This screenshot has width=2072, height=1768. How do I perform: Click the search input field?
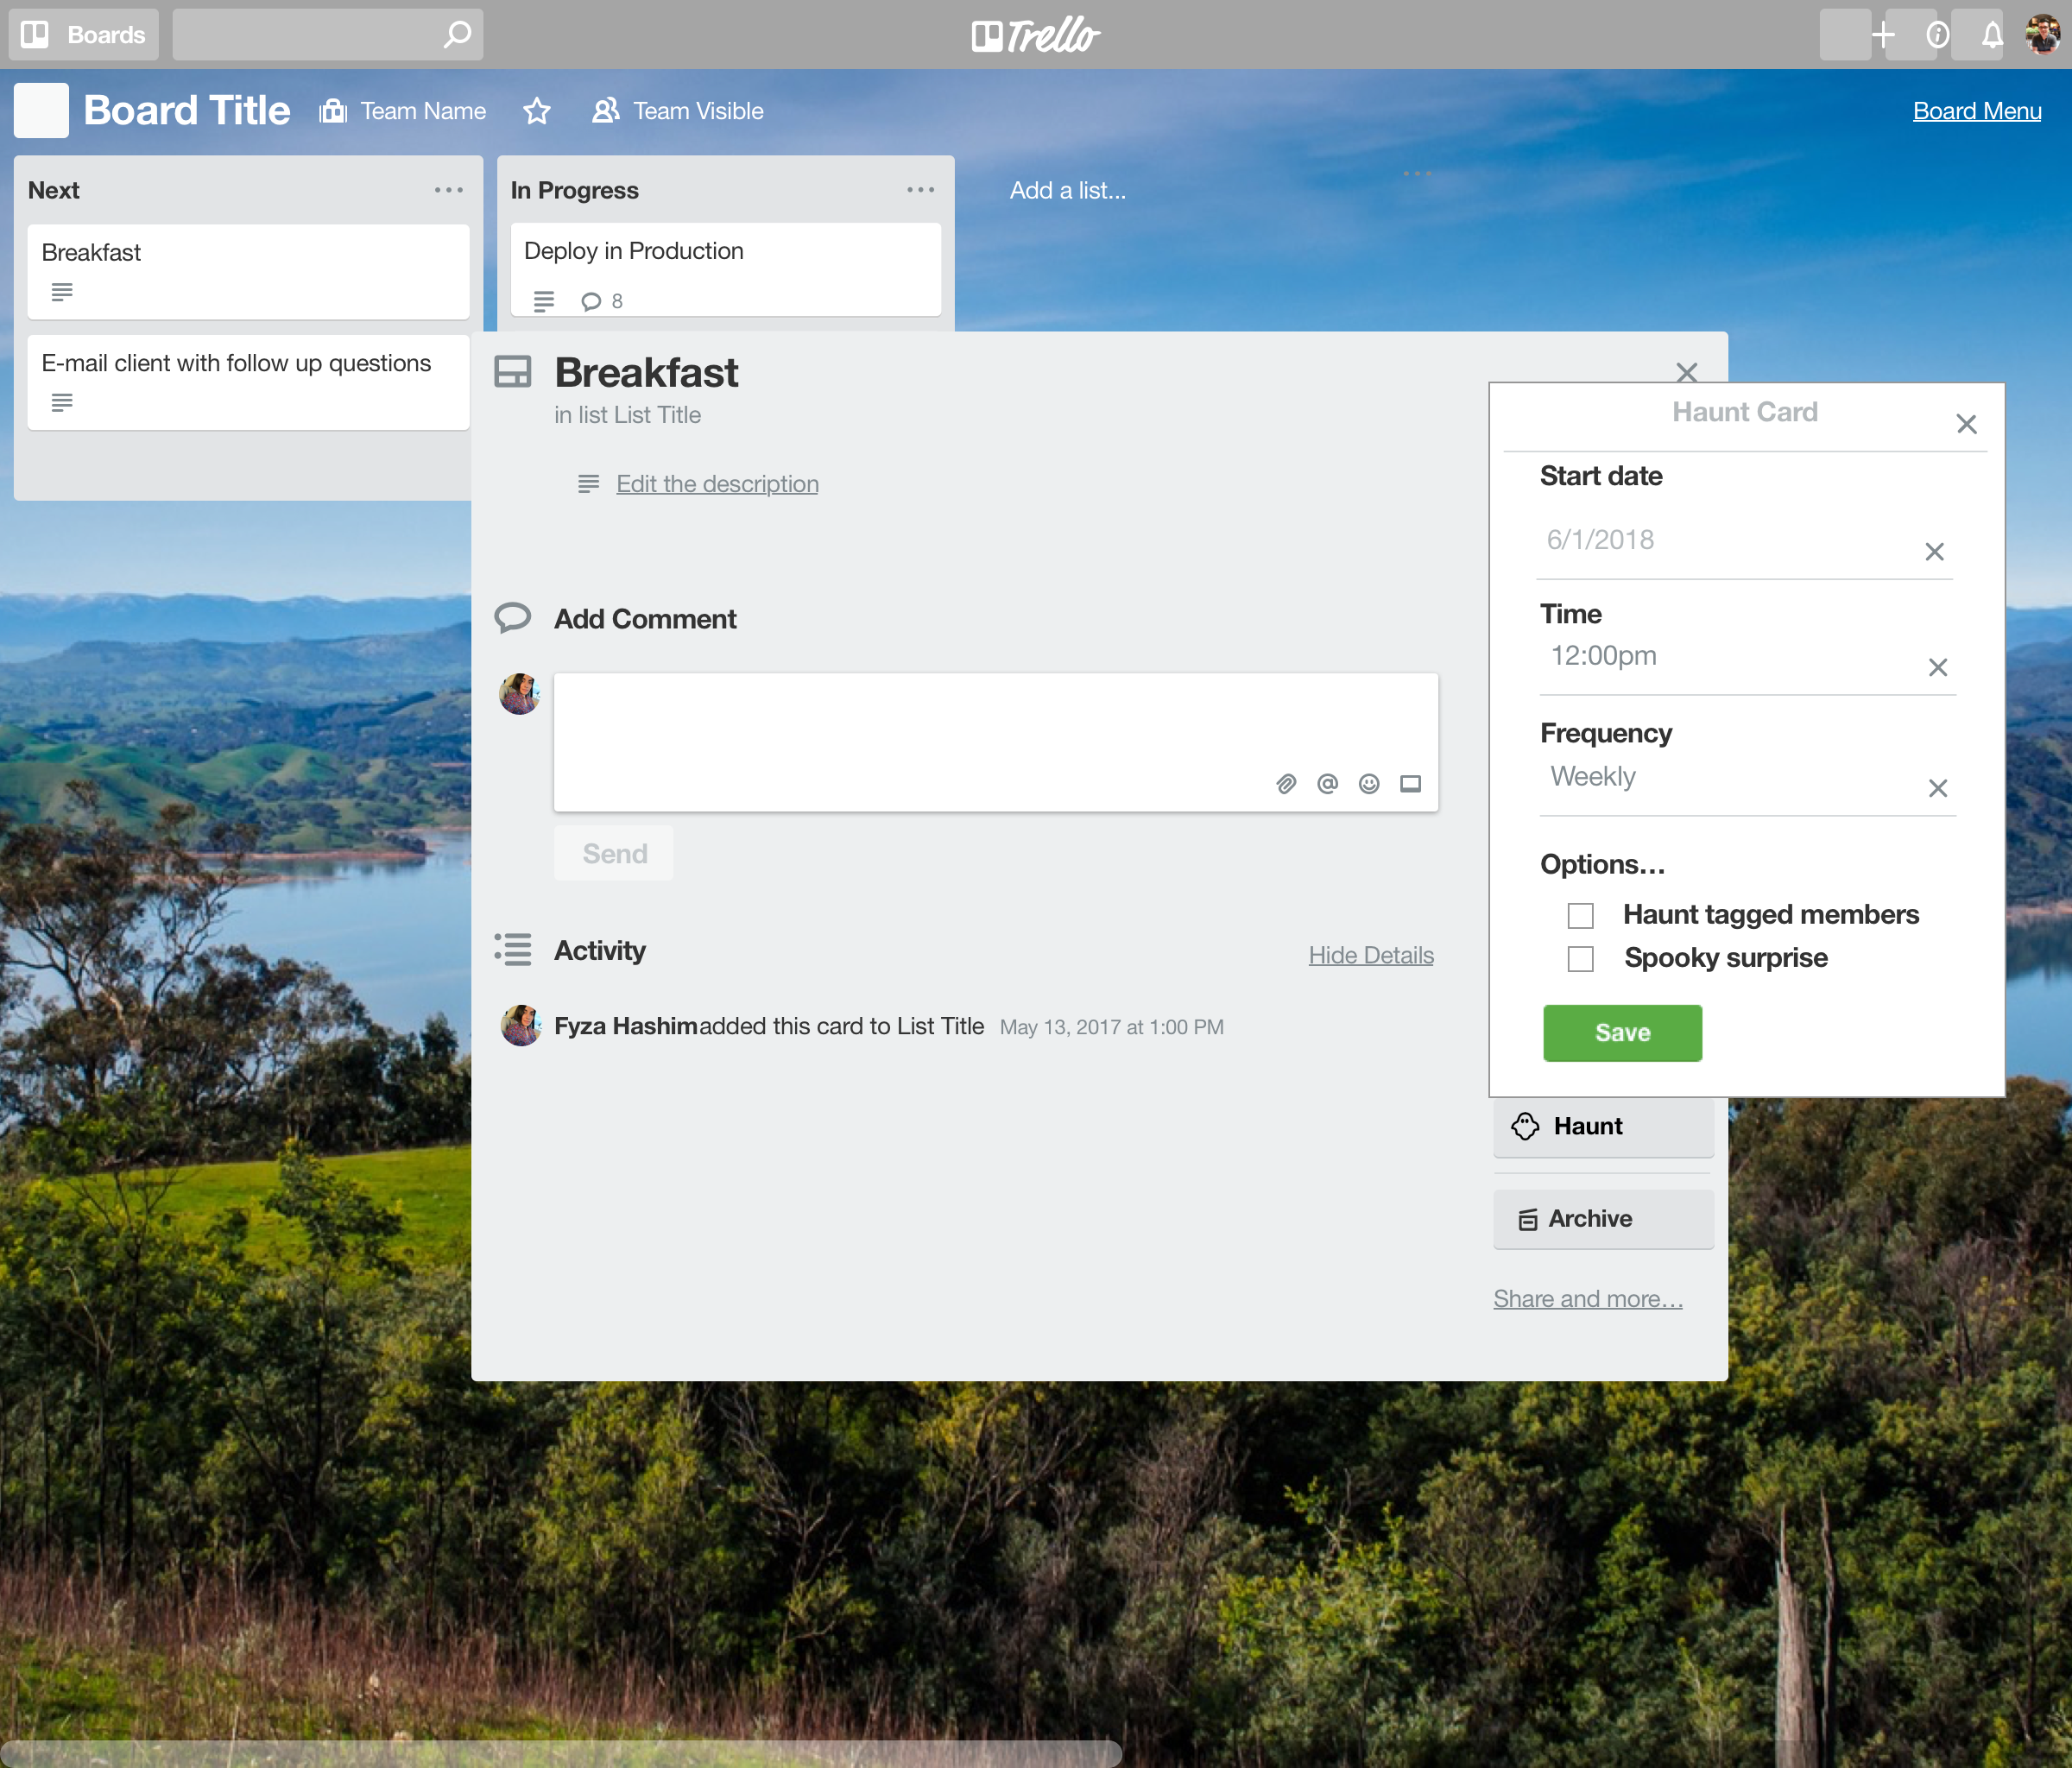[327, 35]
